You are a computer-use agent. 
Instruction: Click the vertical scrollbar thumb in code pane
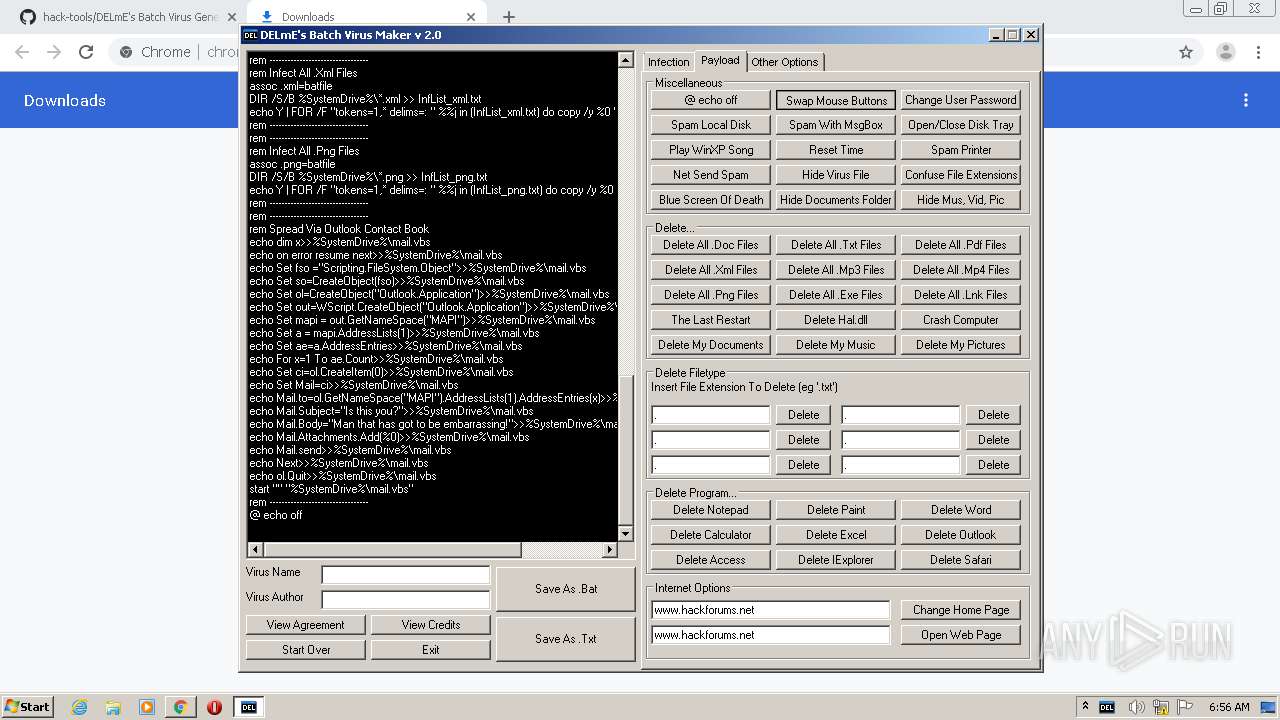[x=626, y=449]
